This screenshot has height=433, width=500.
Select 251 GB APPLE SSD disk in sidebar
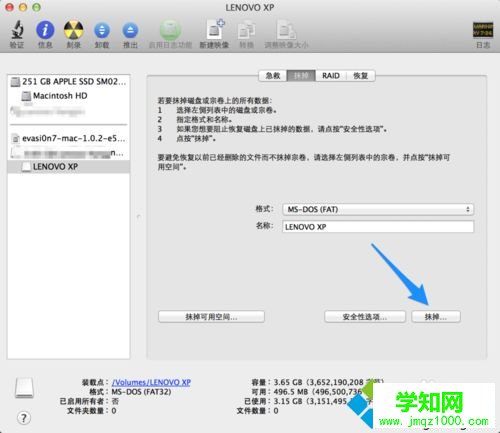coord(68,82)
